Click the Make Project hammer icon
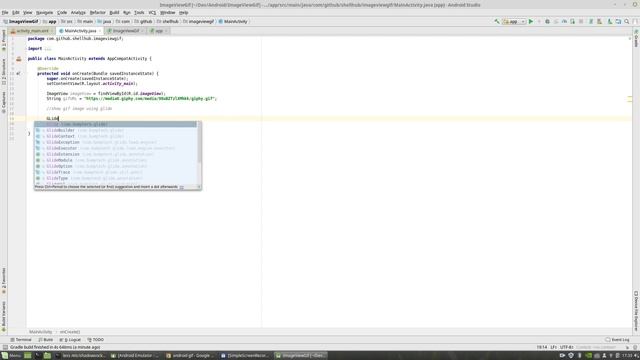This screenshot has width=640, height=360. coord(497,21)
